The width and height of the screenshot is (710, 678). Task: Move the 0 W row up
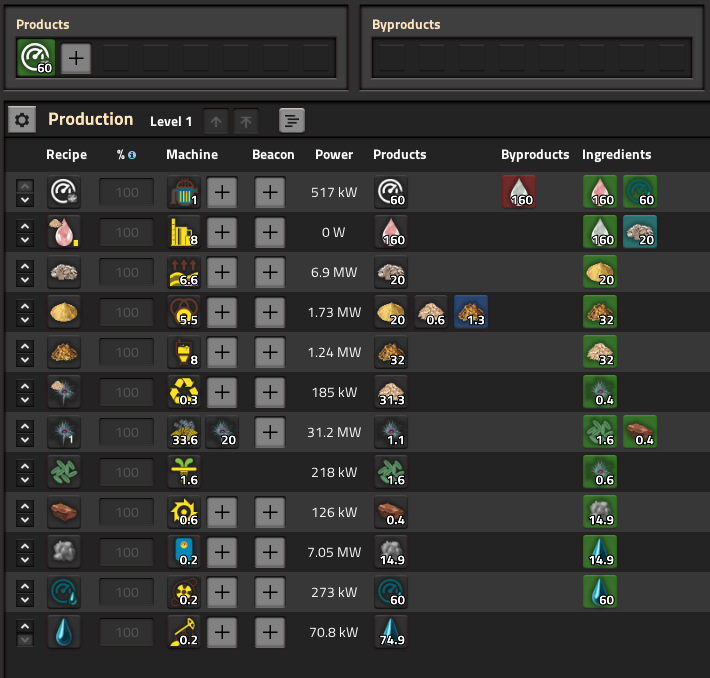25,226
